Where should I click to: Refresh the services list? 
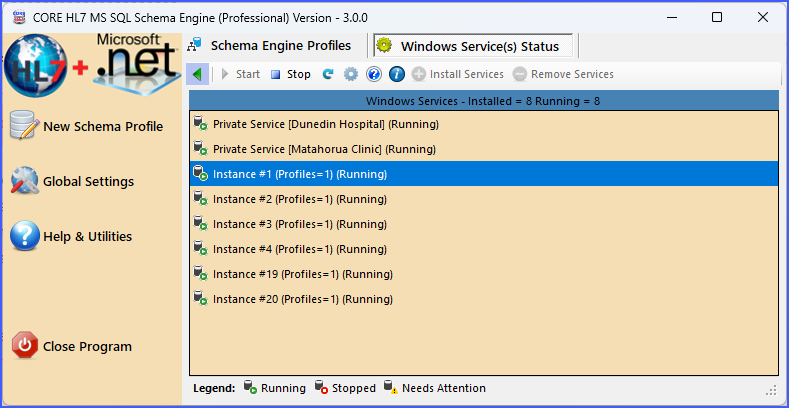pos(328,74)
